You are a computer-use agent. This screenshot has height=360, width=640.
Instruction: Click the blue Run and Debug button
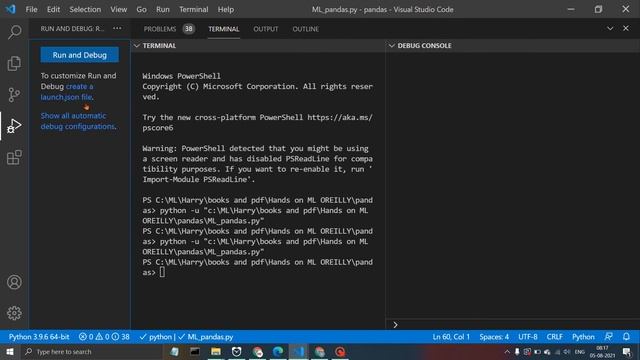click(x=80, y=55)
